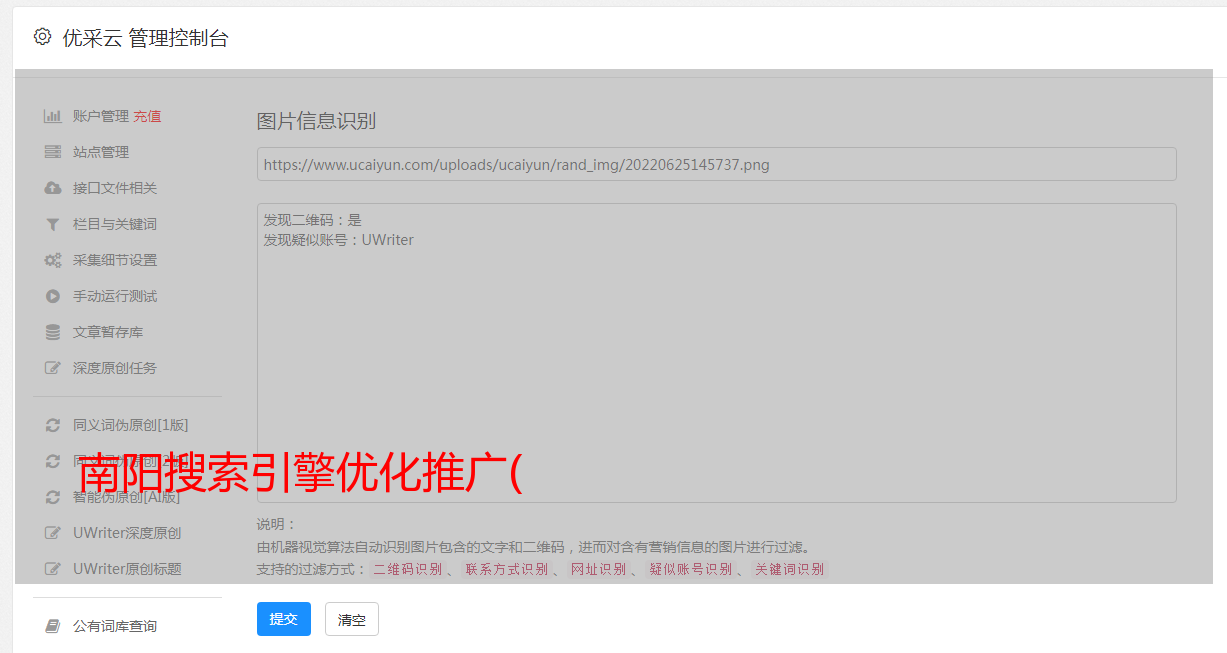Click the 二维码识别 tag

coord(407,569)
